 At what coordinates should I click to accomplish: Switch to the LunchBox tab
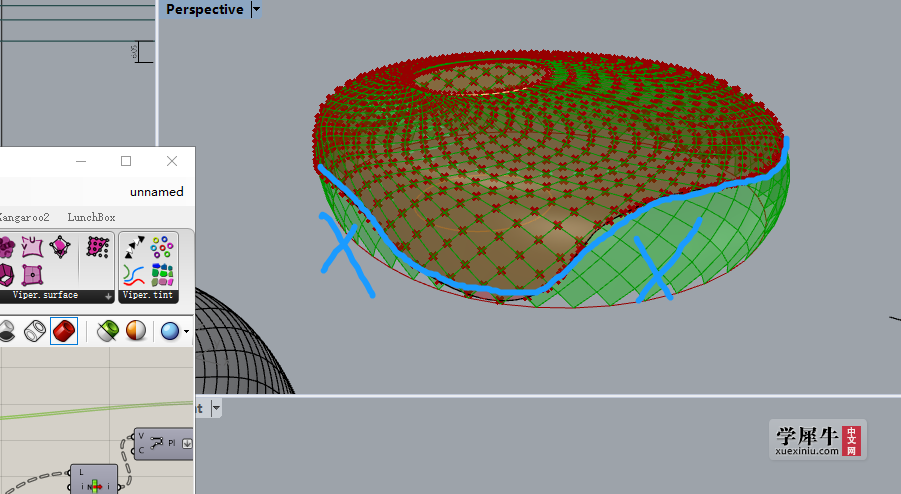tap(91, 217)
